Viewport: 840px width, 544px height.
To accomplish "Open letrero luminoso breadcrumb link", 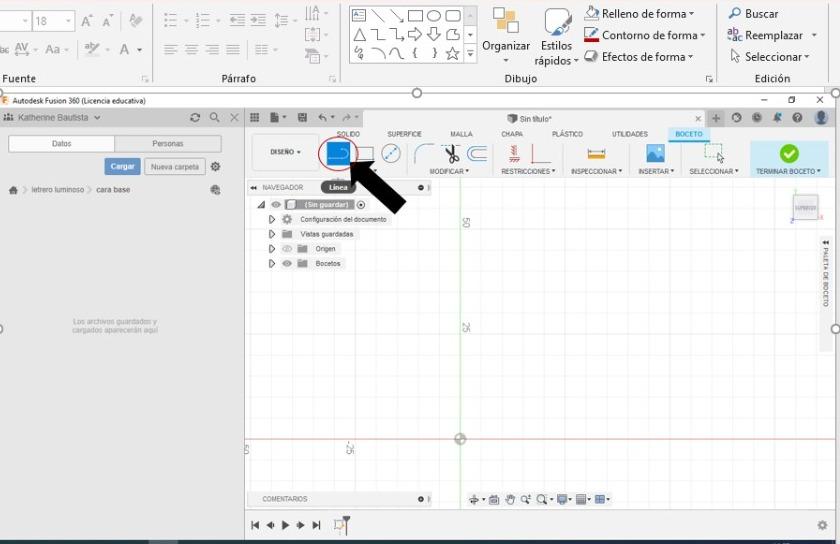I will click(58, 190).
